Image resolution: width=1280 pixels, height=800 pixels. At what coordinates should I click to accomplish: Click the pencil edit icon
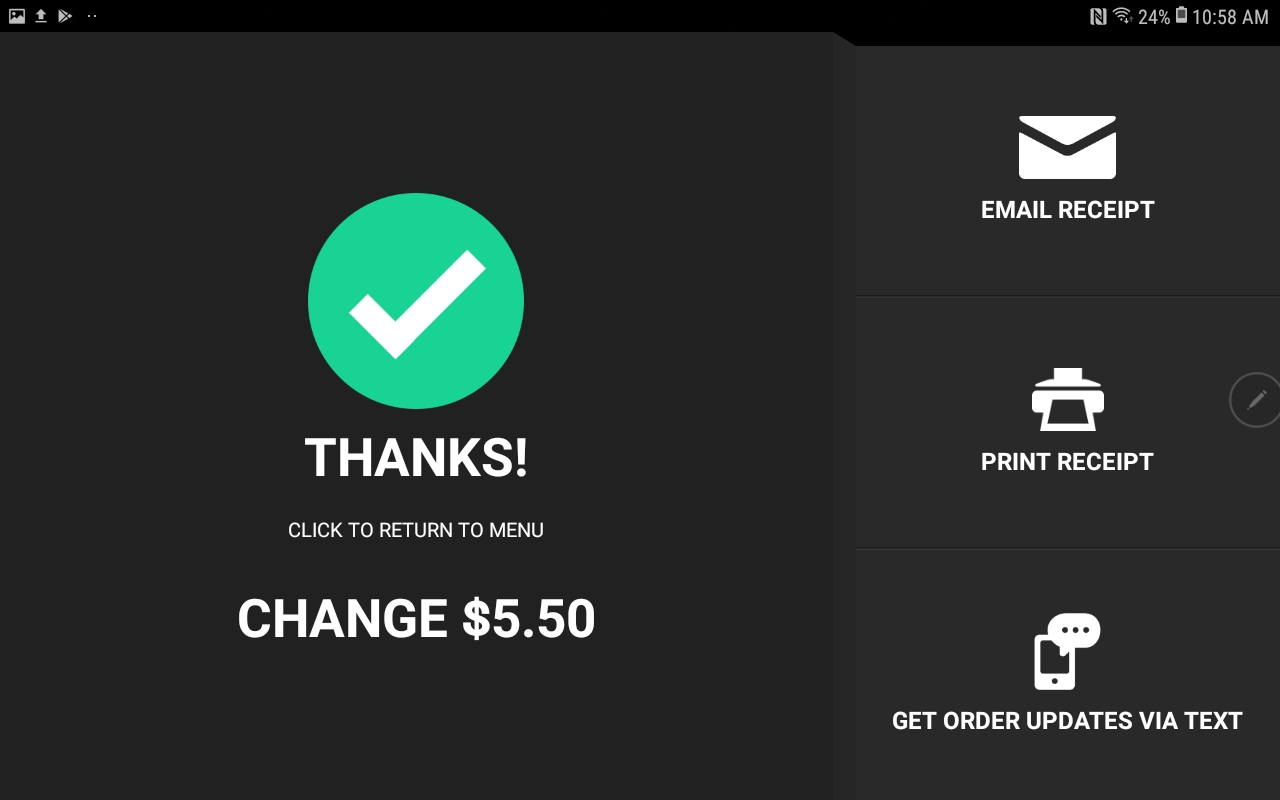[1256, 400]
